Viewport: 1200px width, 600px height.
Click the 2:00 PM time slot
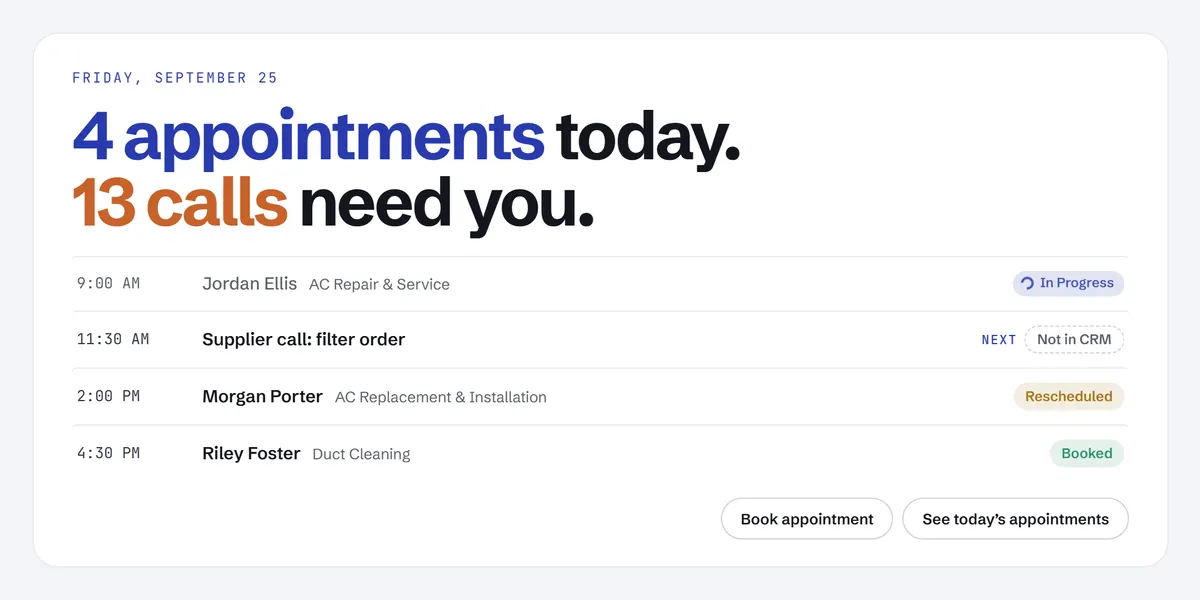coord(109,397)
